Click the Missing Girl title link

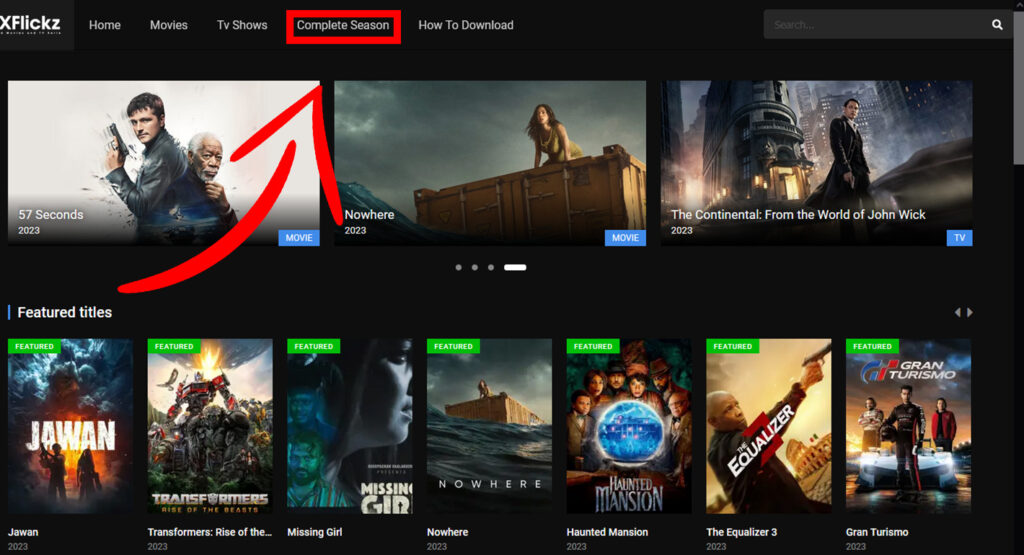[x=315, y=532]
